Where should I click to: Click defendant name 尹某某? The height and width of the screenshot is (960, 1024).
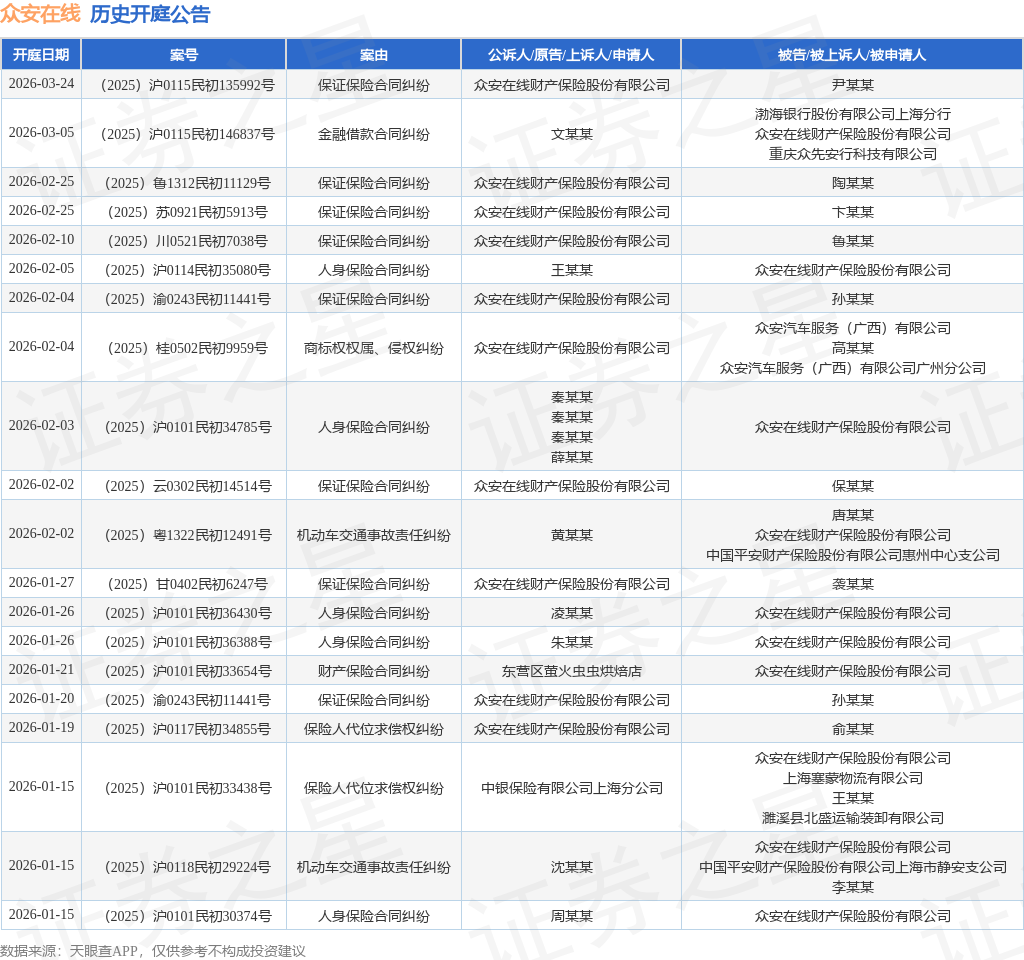pyautogui.click(x=852, y=85)
